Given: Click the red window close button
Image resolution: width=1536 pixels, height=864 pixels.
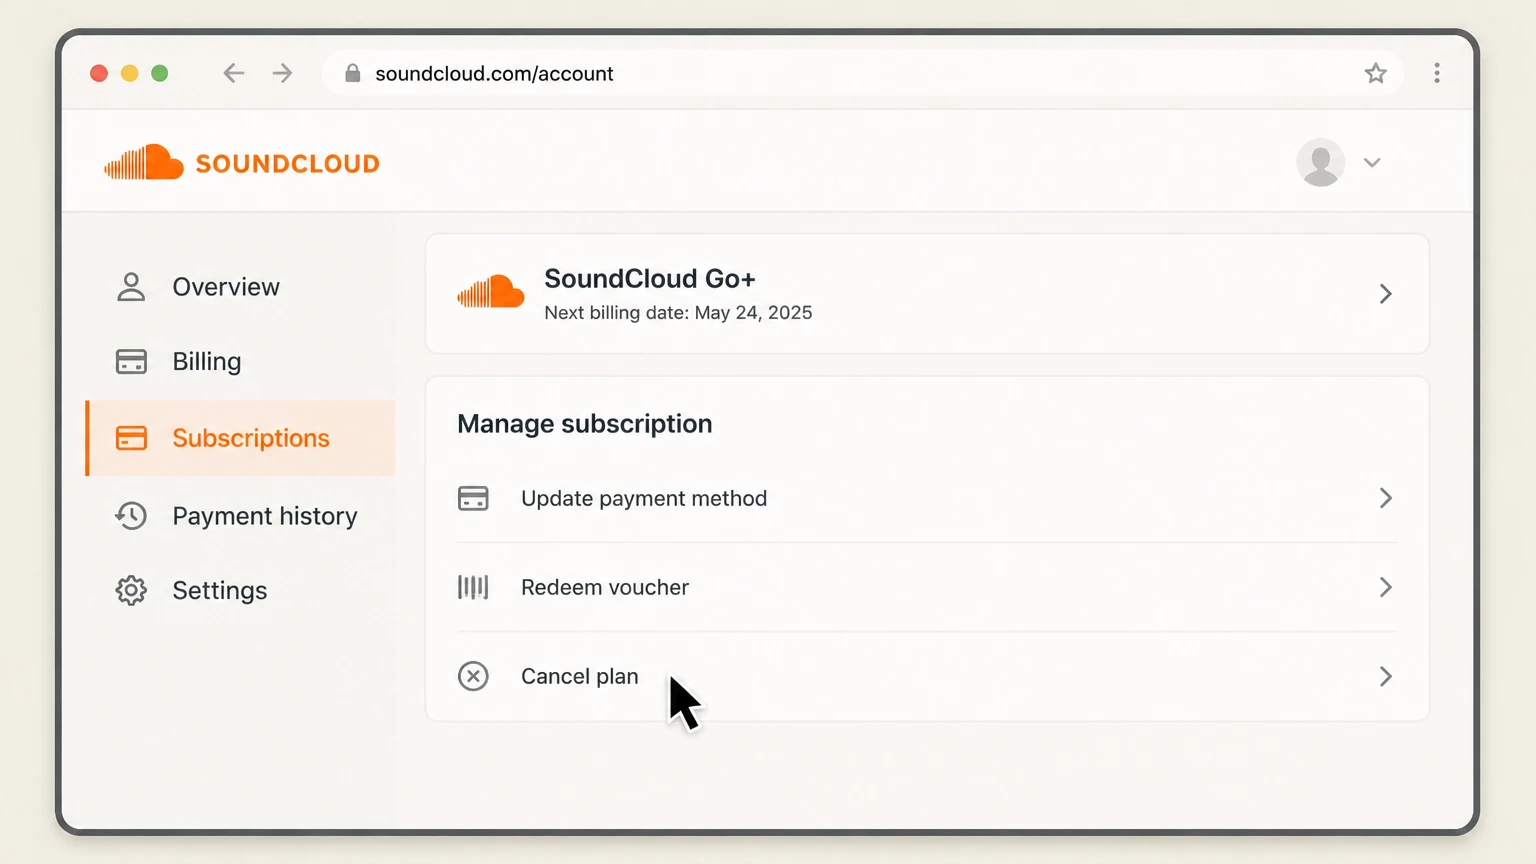Looking at the screenshot, I should pyautogui.click(x=99, y=73).
